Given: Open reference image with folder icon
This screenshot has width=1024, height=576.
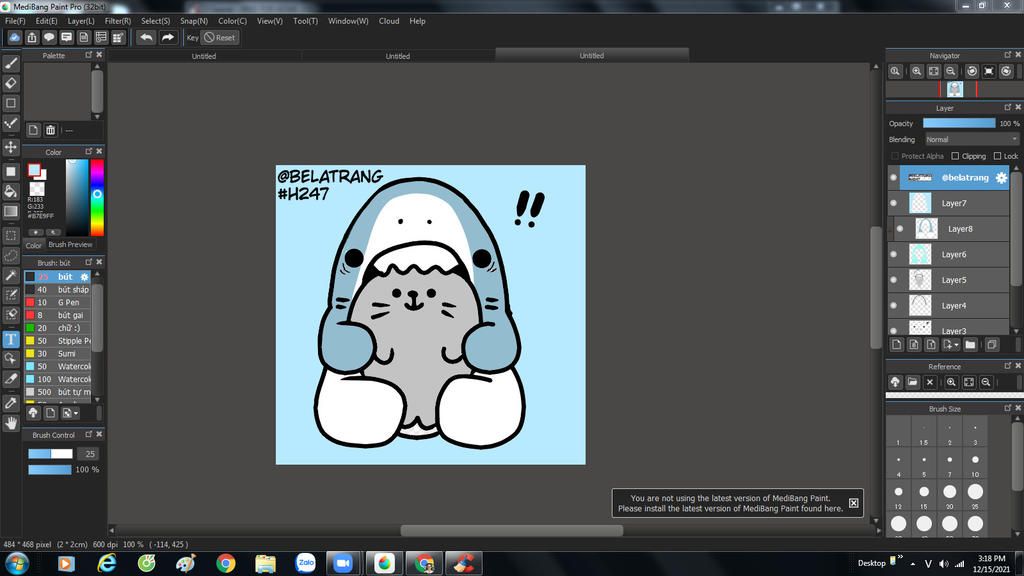Looking at the screenshot, I should click(912, 382).
